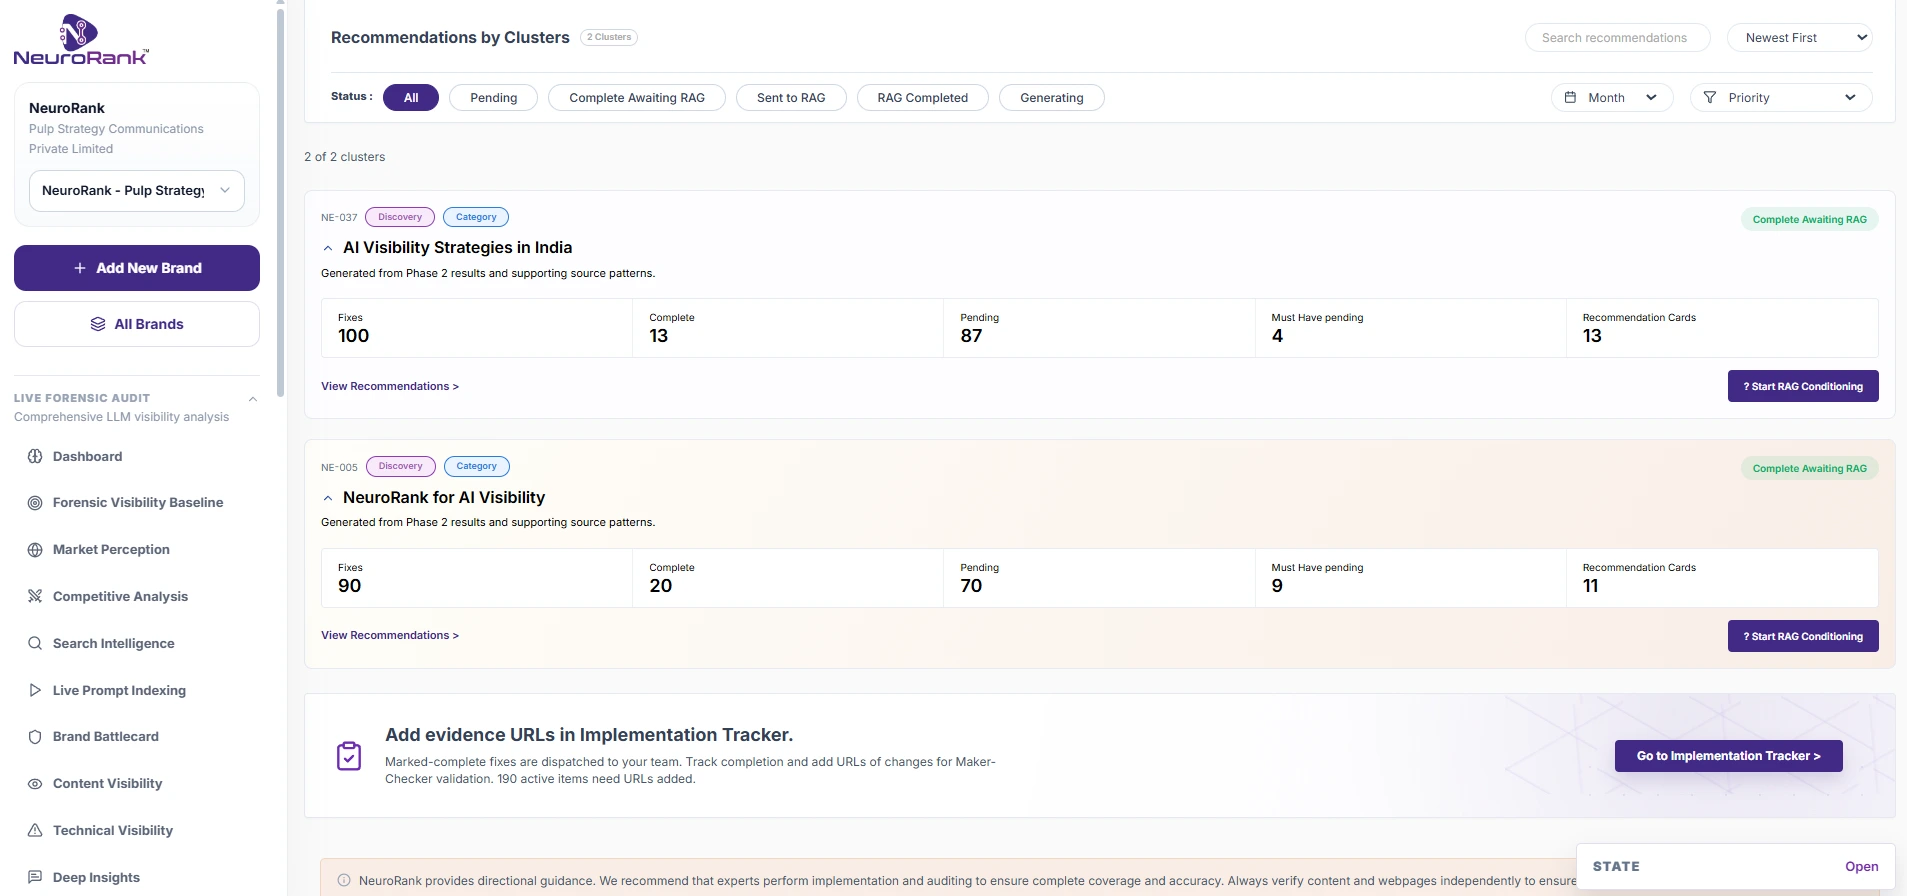
Task: Click the Discovery tag on NE-037
Action: coord(400,217)
